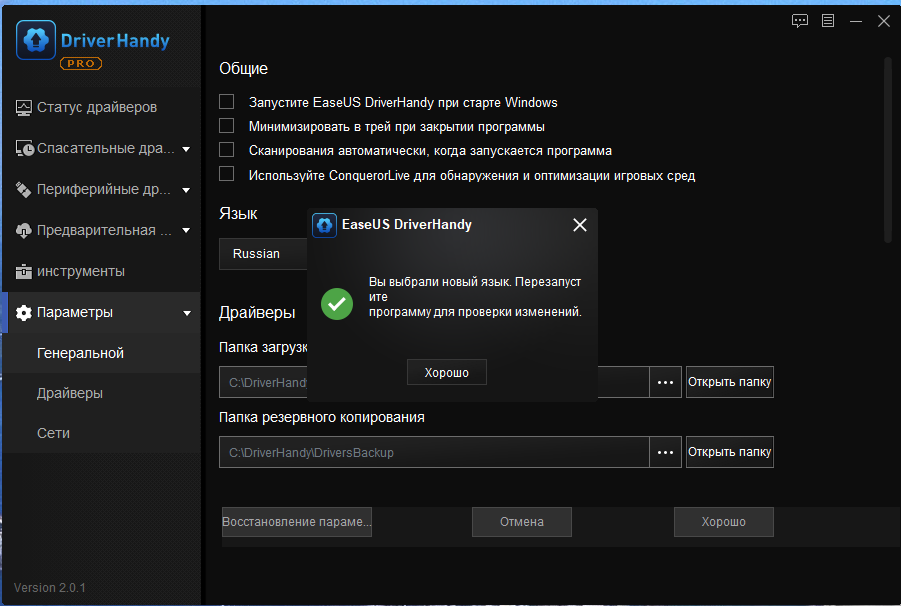Click the driver status monitor icon

(24, 108)
